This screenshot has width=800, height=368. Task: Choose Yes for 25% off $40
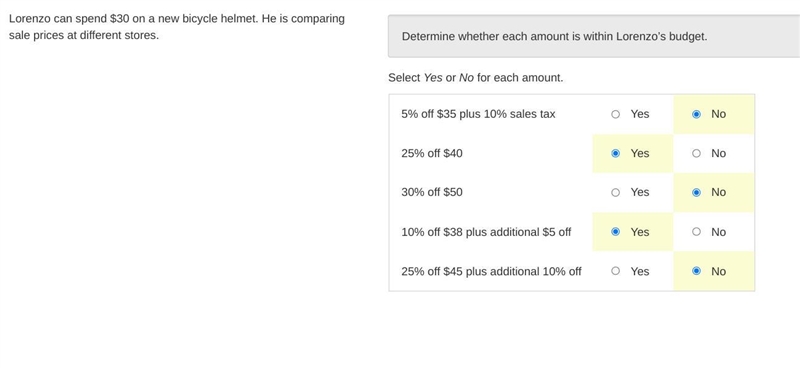615,154
